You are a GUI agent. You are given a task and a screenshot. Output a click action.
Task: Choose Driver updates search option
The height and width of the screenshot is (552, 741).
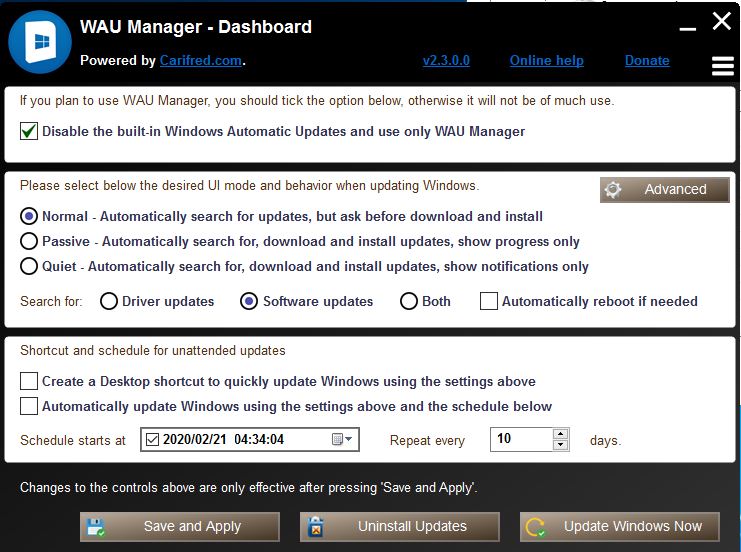[x=109, y=301]
